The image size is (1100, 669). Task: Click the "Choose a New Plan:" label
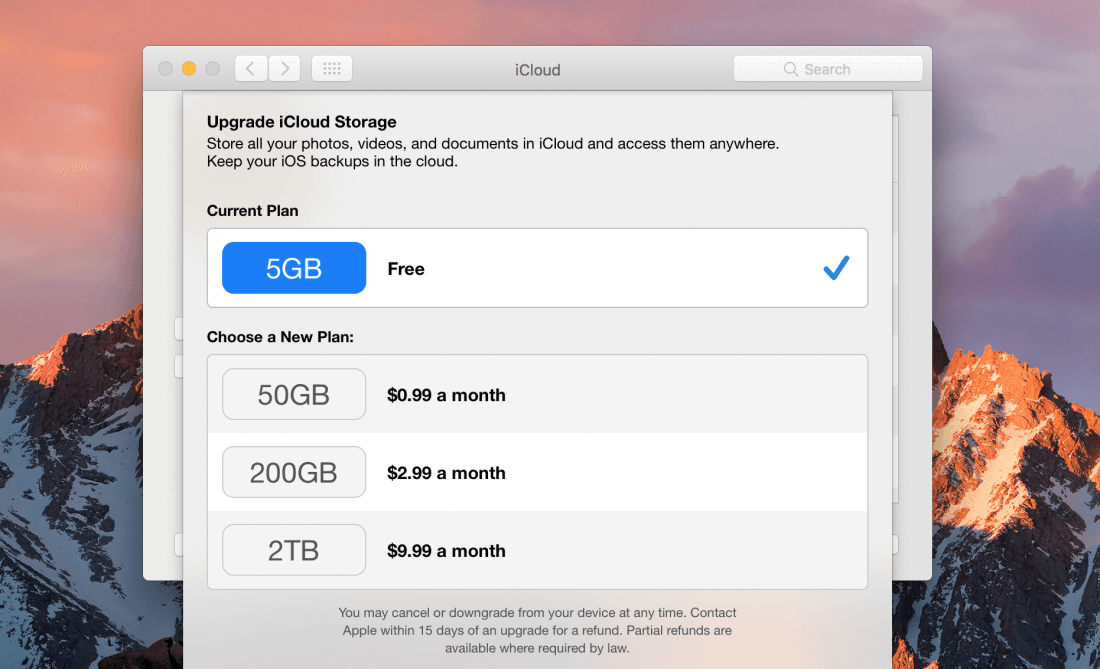pyautogui.click(x=280, y=337)
